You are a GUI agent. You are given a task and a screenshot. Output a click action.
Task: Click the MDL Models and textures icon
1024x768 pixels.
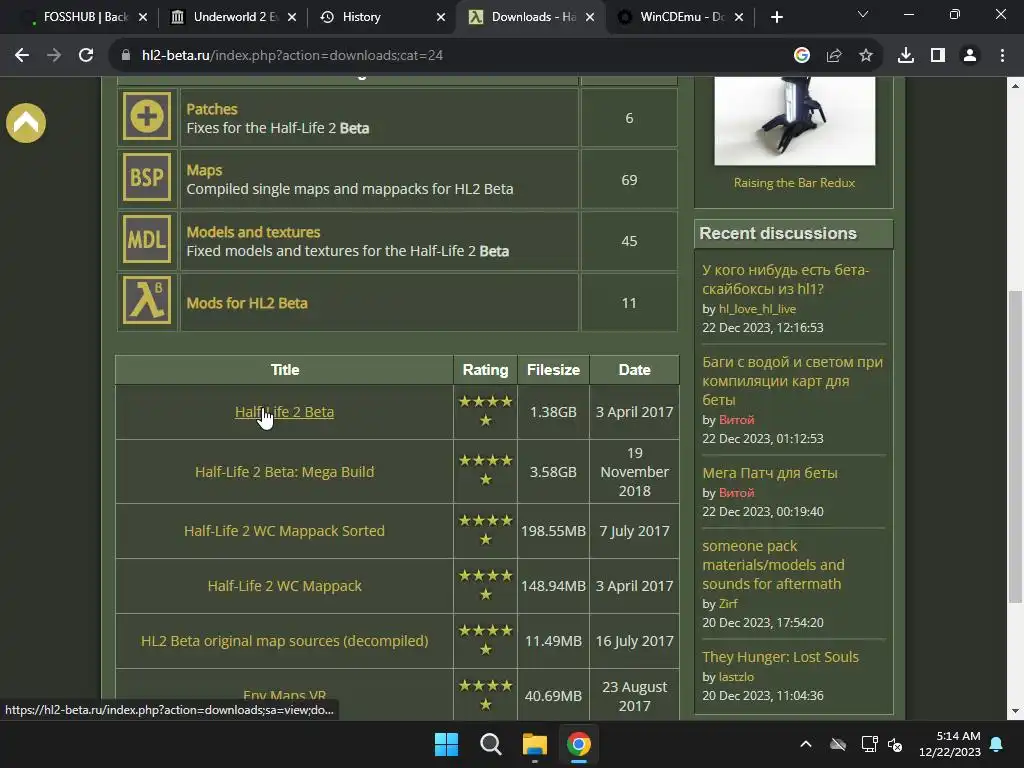click(147, 239)
